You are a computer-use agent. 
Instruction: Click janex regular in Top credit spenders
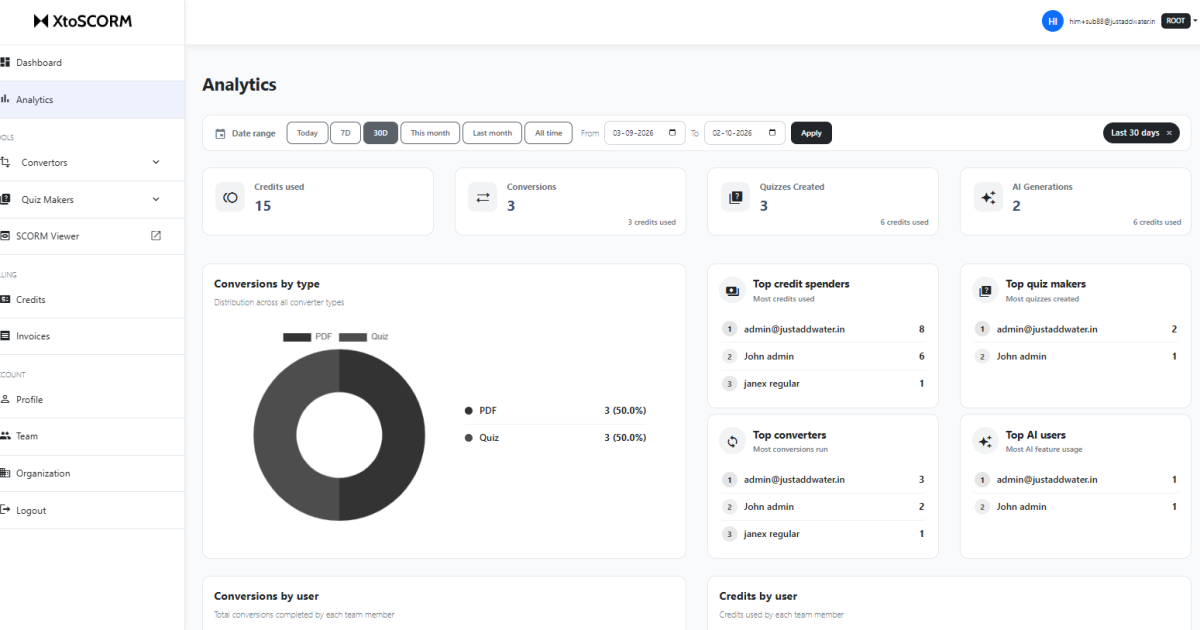pyautogui.click(x=771, y=383)
